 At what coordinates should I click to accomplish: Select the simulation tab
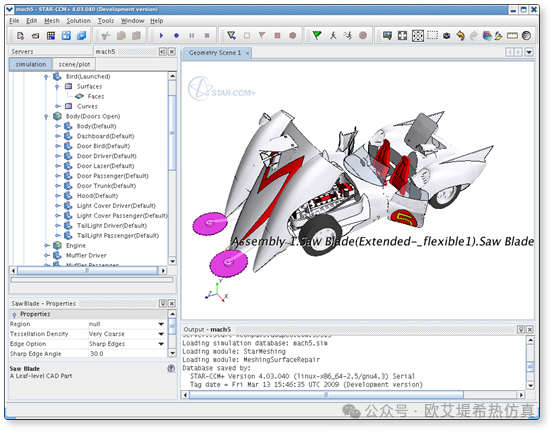click(x=31, y=65)
